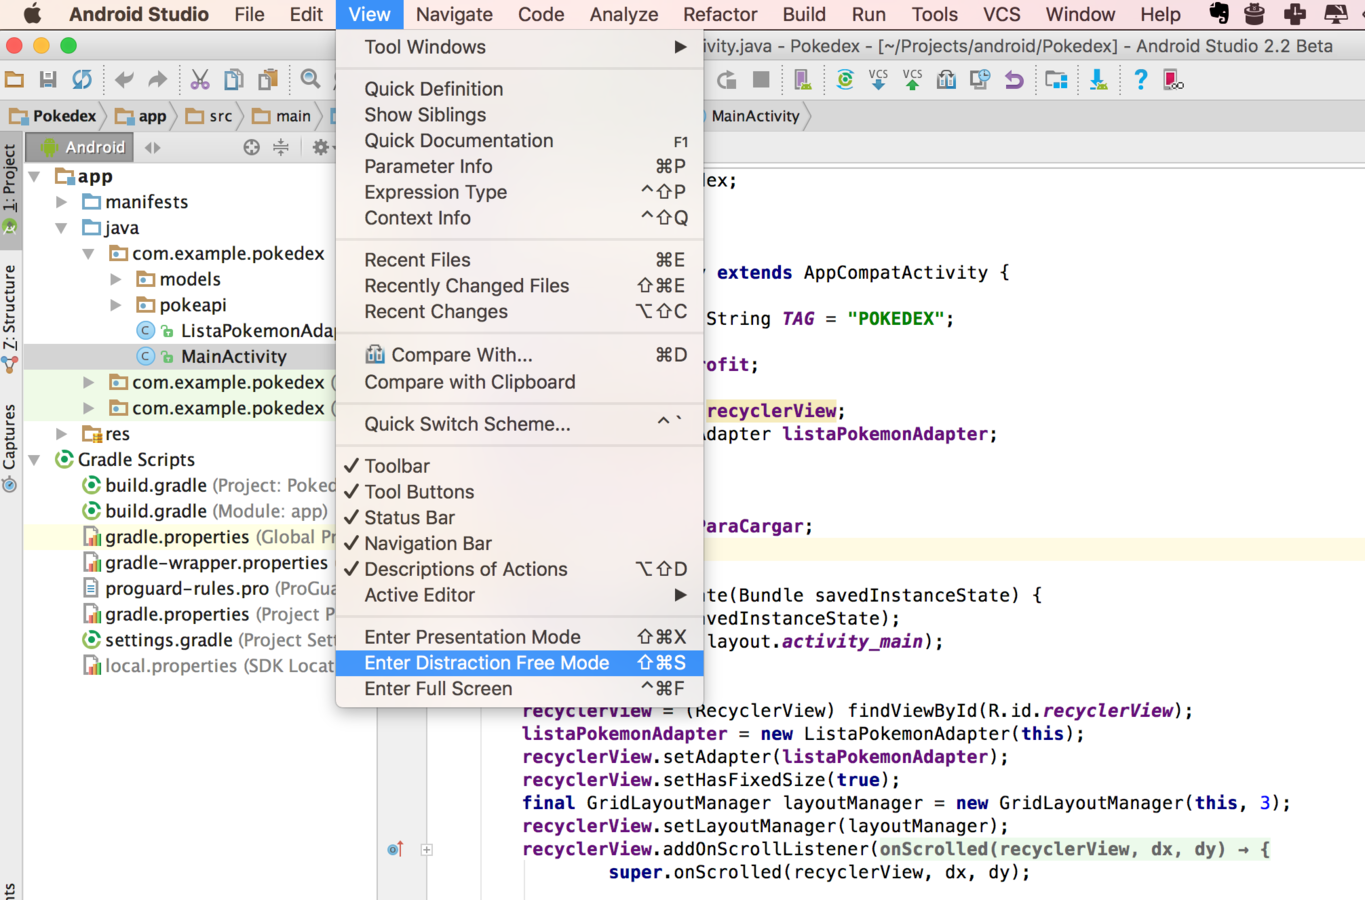
Task: Select settings.gradle file
Action: [x=208, y=640]
